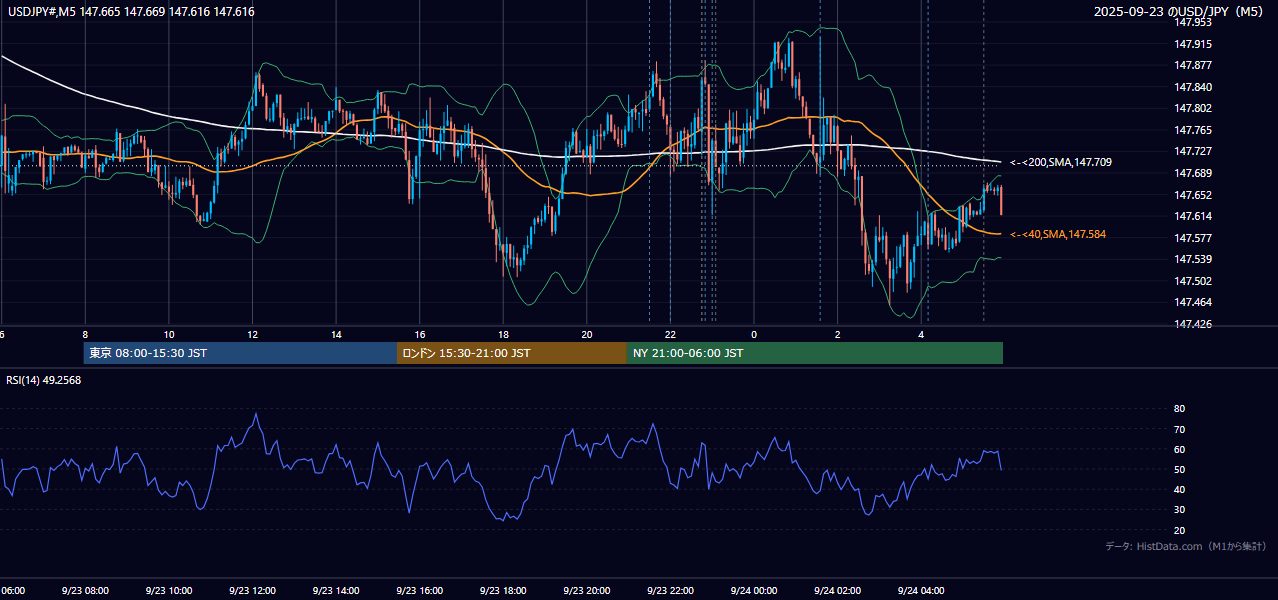Select the NY 21:00-06:00 JST session bar
Image resolution: width=1278 pixels, height=600 pixels.
815,353
